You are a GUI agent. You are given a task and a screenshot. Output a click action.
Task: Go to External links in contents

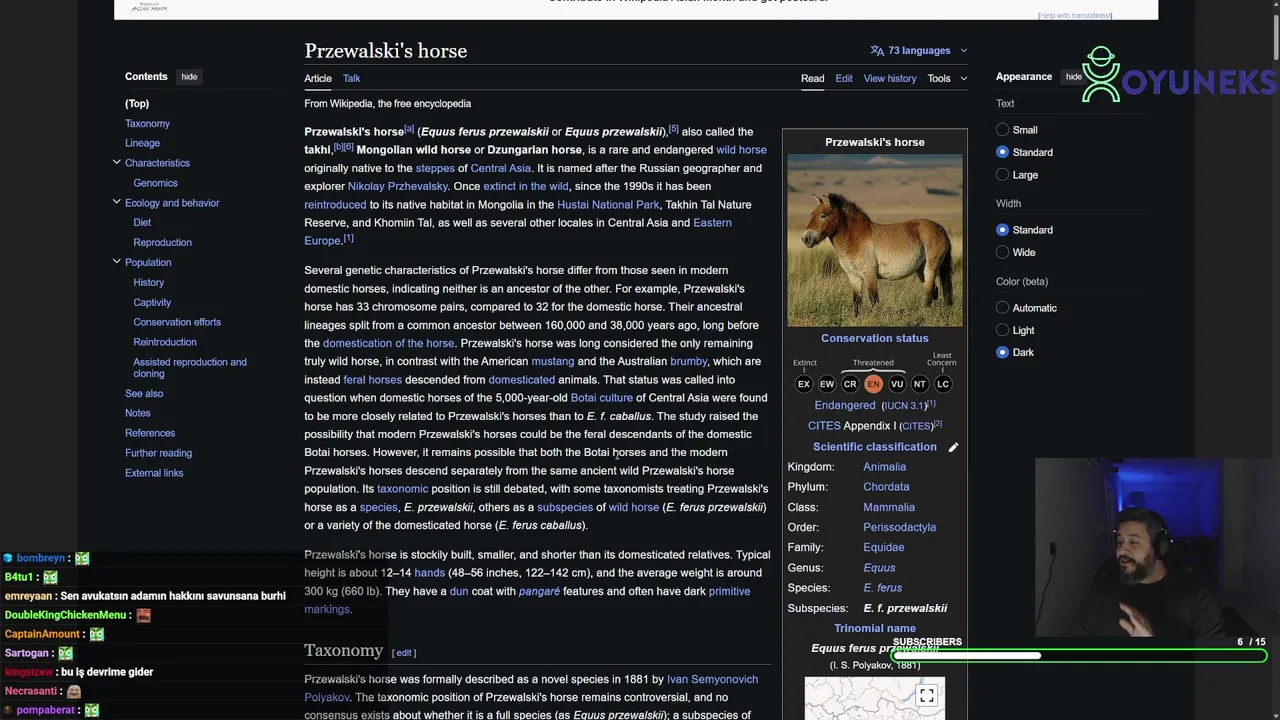(x=154, y=473)
